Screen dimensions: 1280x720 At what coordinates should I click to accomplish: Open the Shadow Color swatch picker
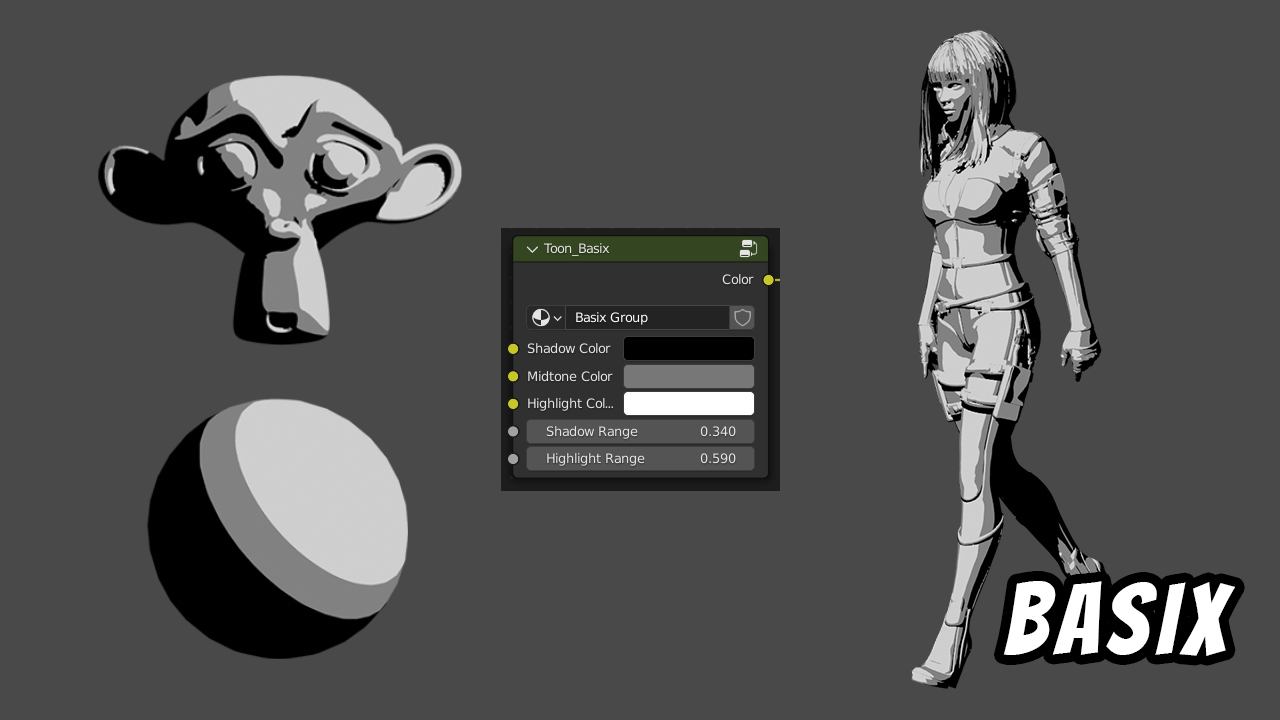pyautogui.click(x=688, y=348)
